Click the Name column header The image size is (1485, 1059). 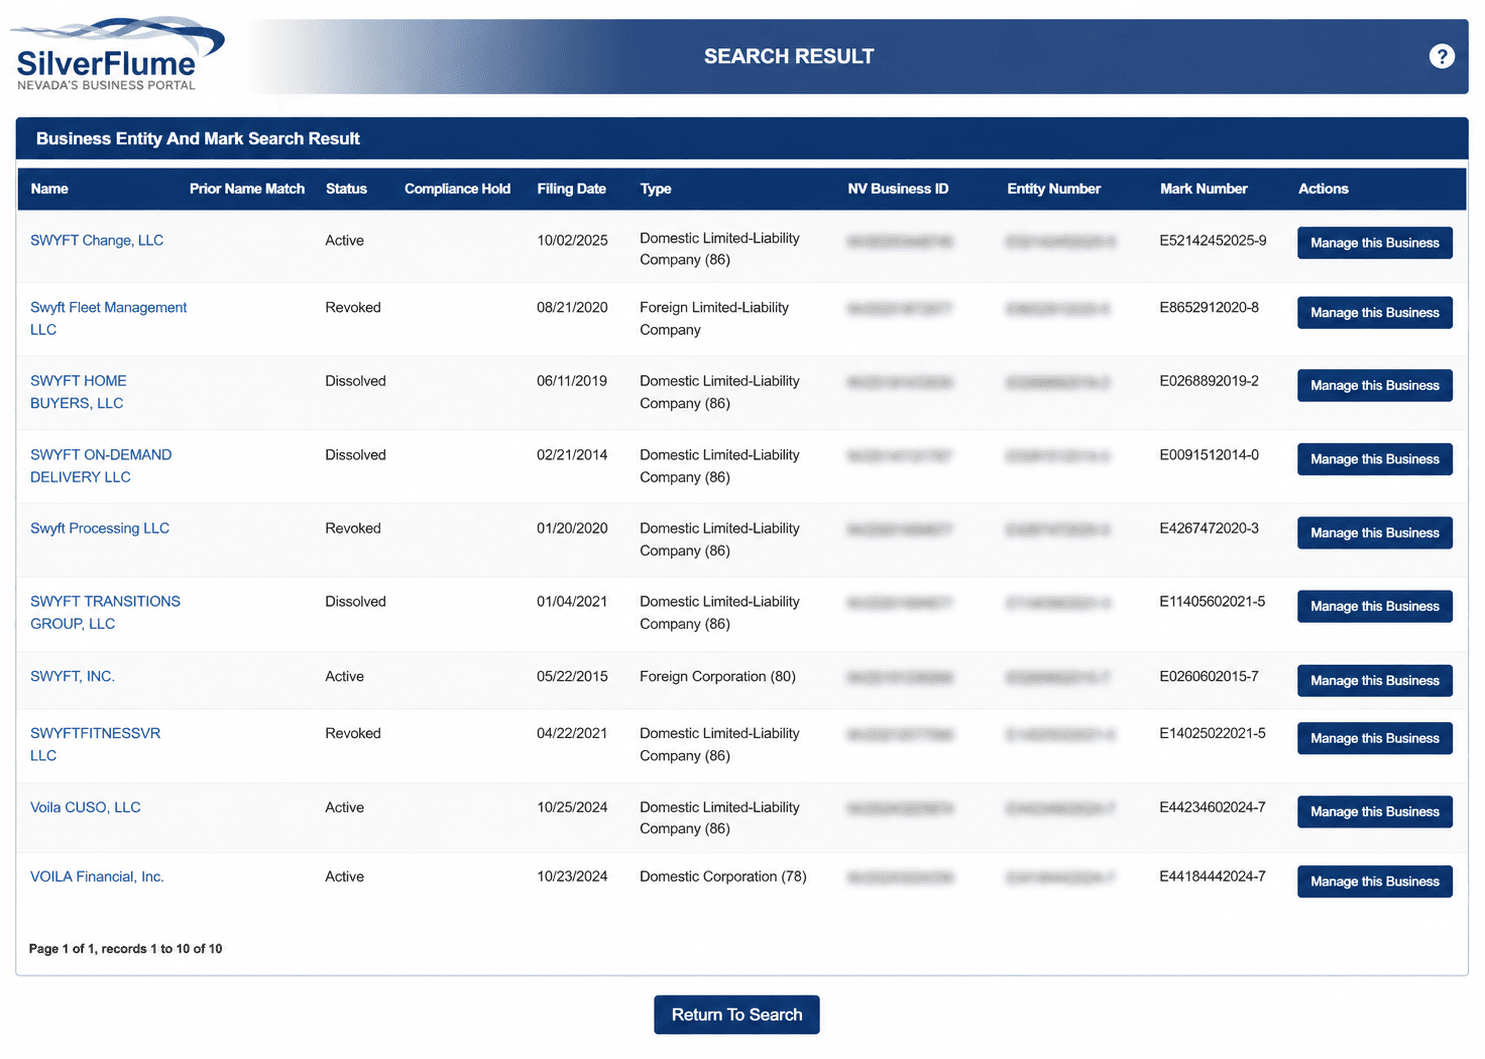[50, 189]
